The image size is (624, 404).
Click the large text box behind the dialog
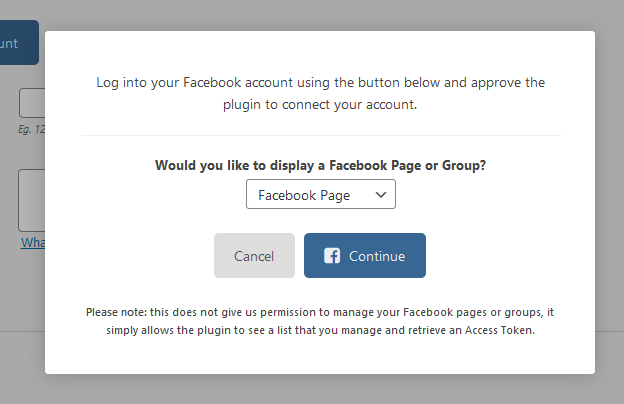[31, 200]
